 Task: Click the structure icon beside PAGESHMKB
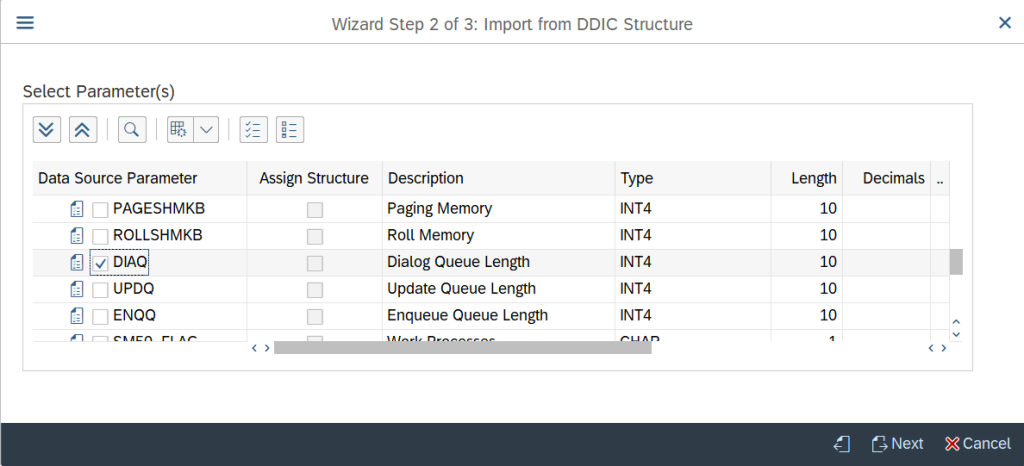[x=77, y=210]
